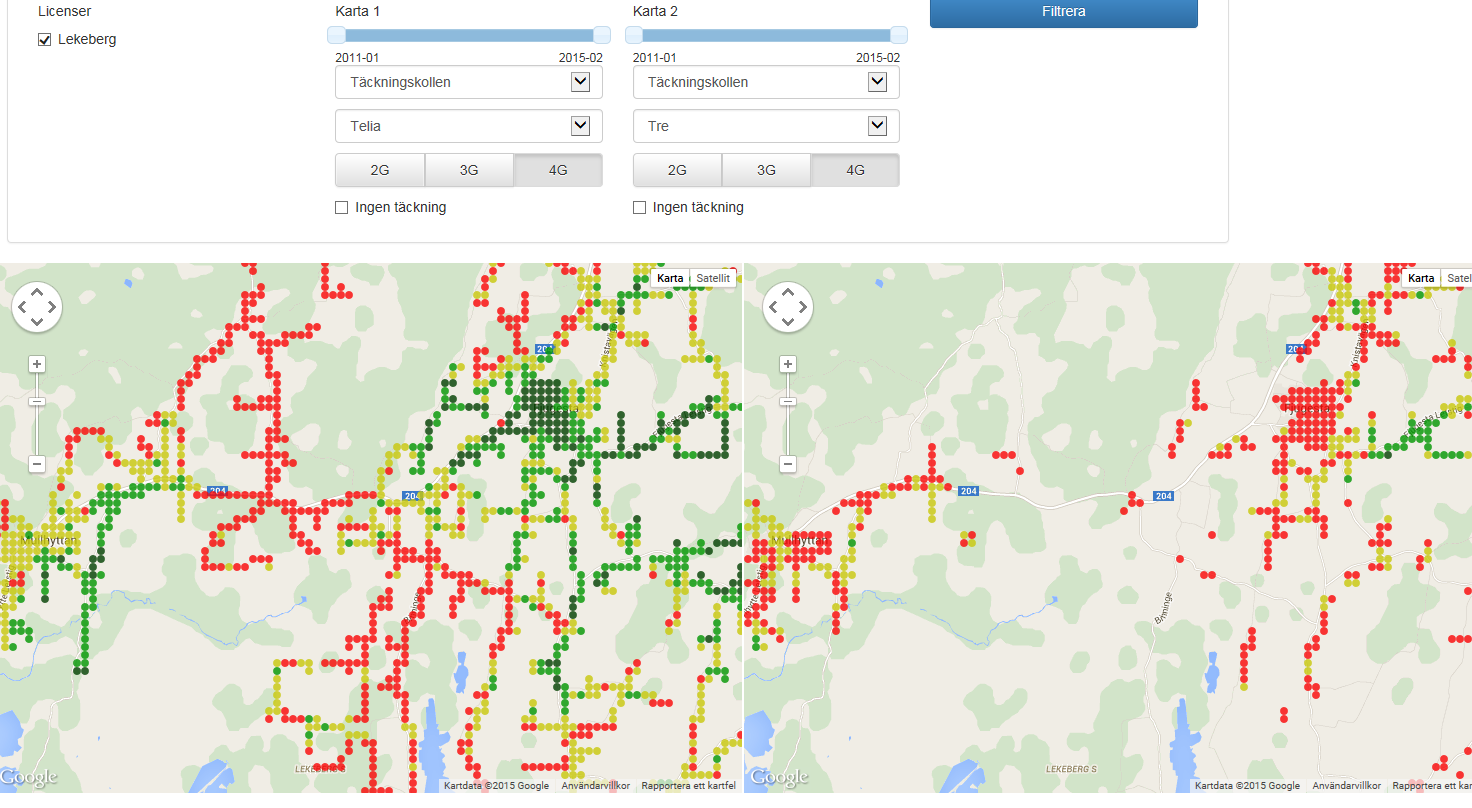Pan the Tre map downward
Viewport: 1472px width, 808px height.
click(x=788, y=322)
